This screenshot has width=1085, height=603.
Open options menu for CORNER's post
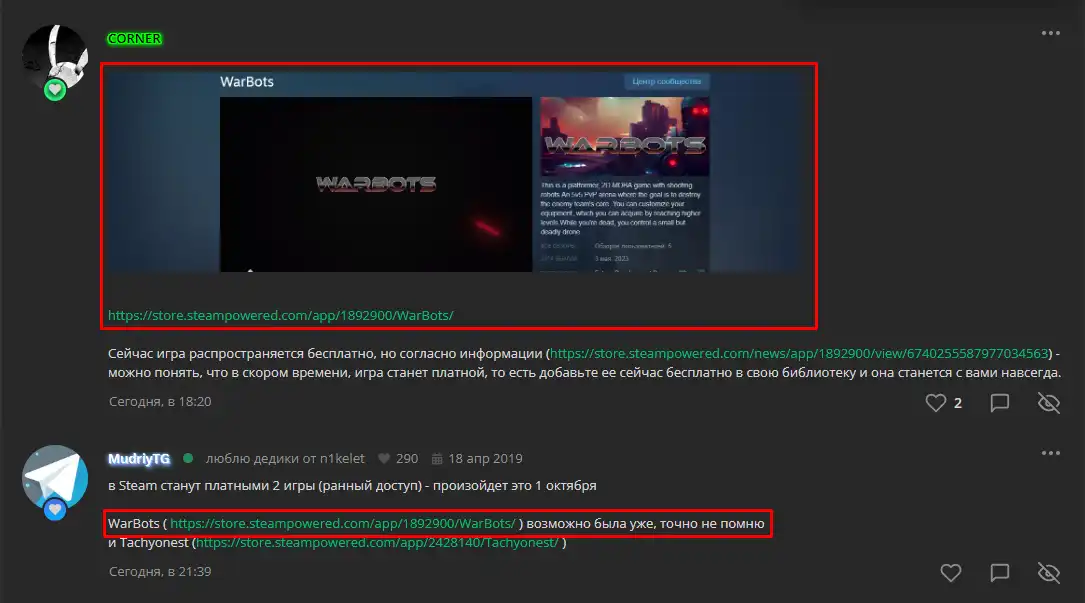pos(1050,33)
